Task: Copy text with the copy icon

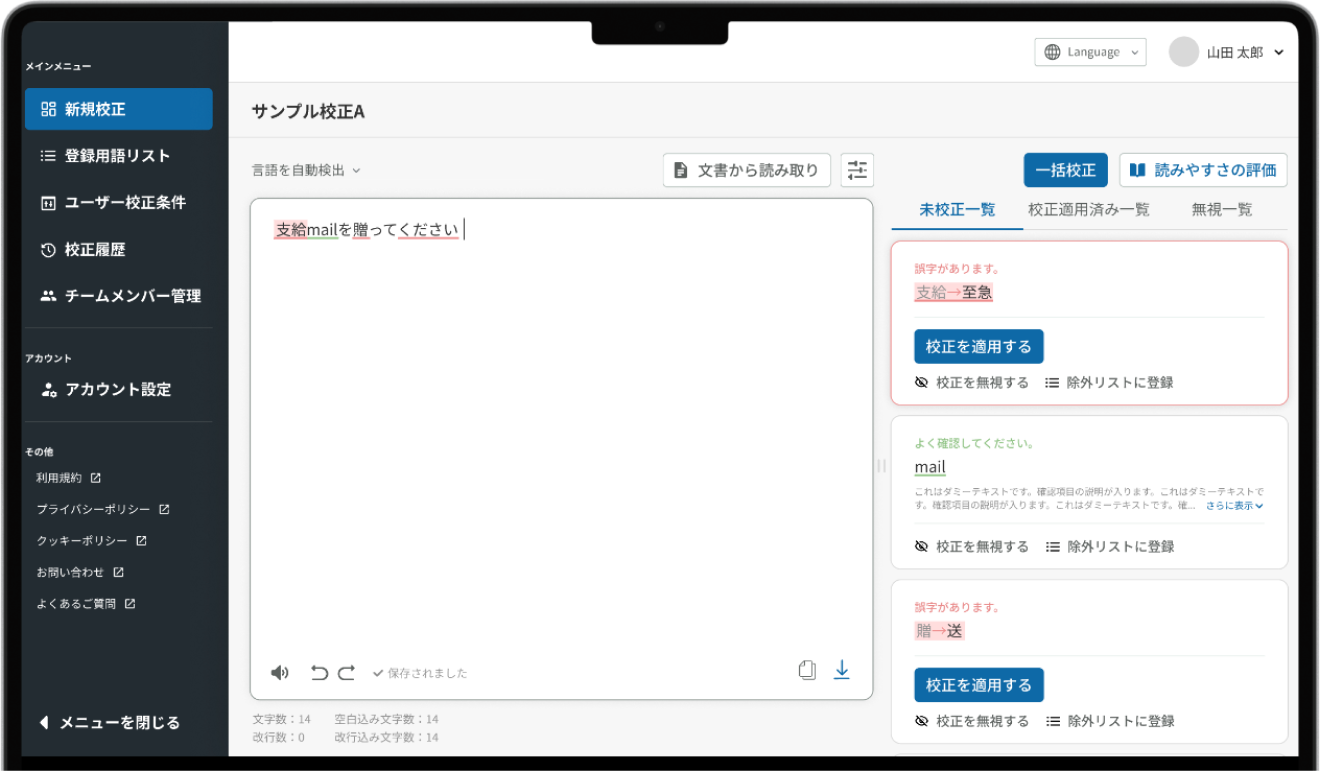Action: tap(807, 670)
